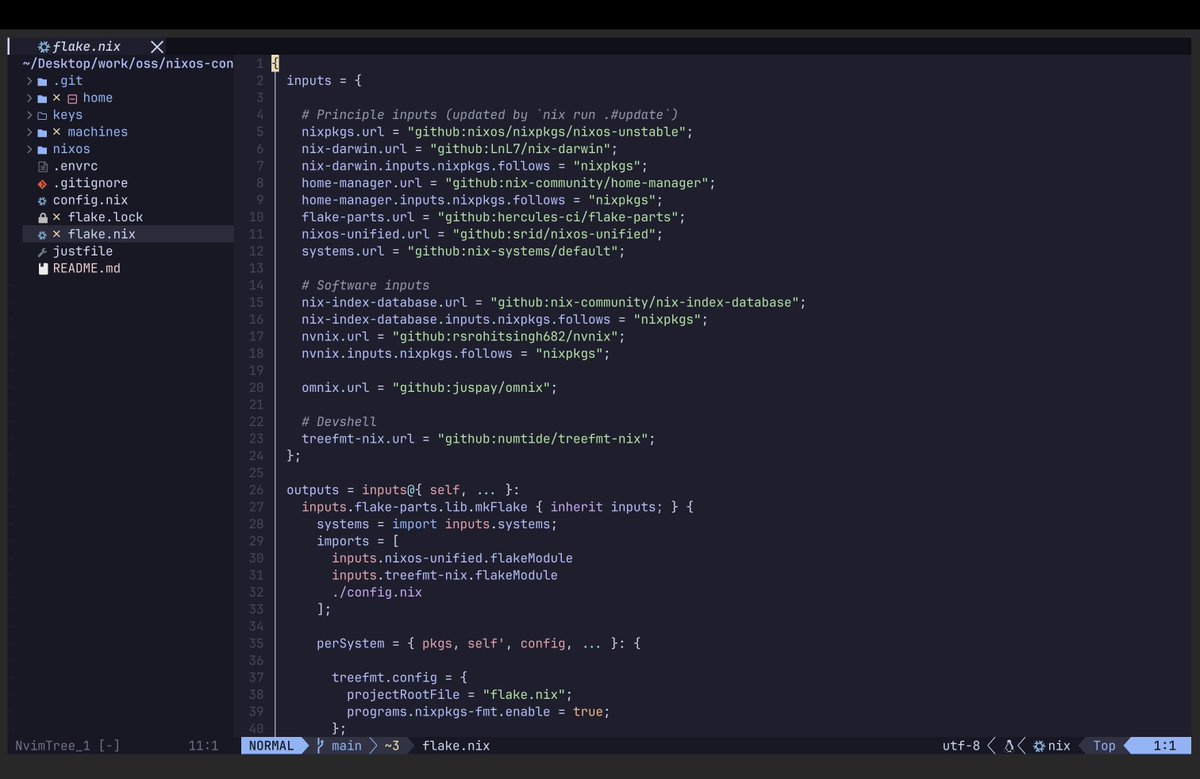This screenshot has width=1200, height=779.
Task: Click 'omnix.url' on line 20
Action: [x=335, y=387]
